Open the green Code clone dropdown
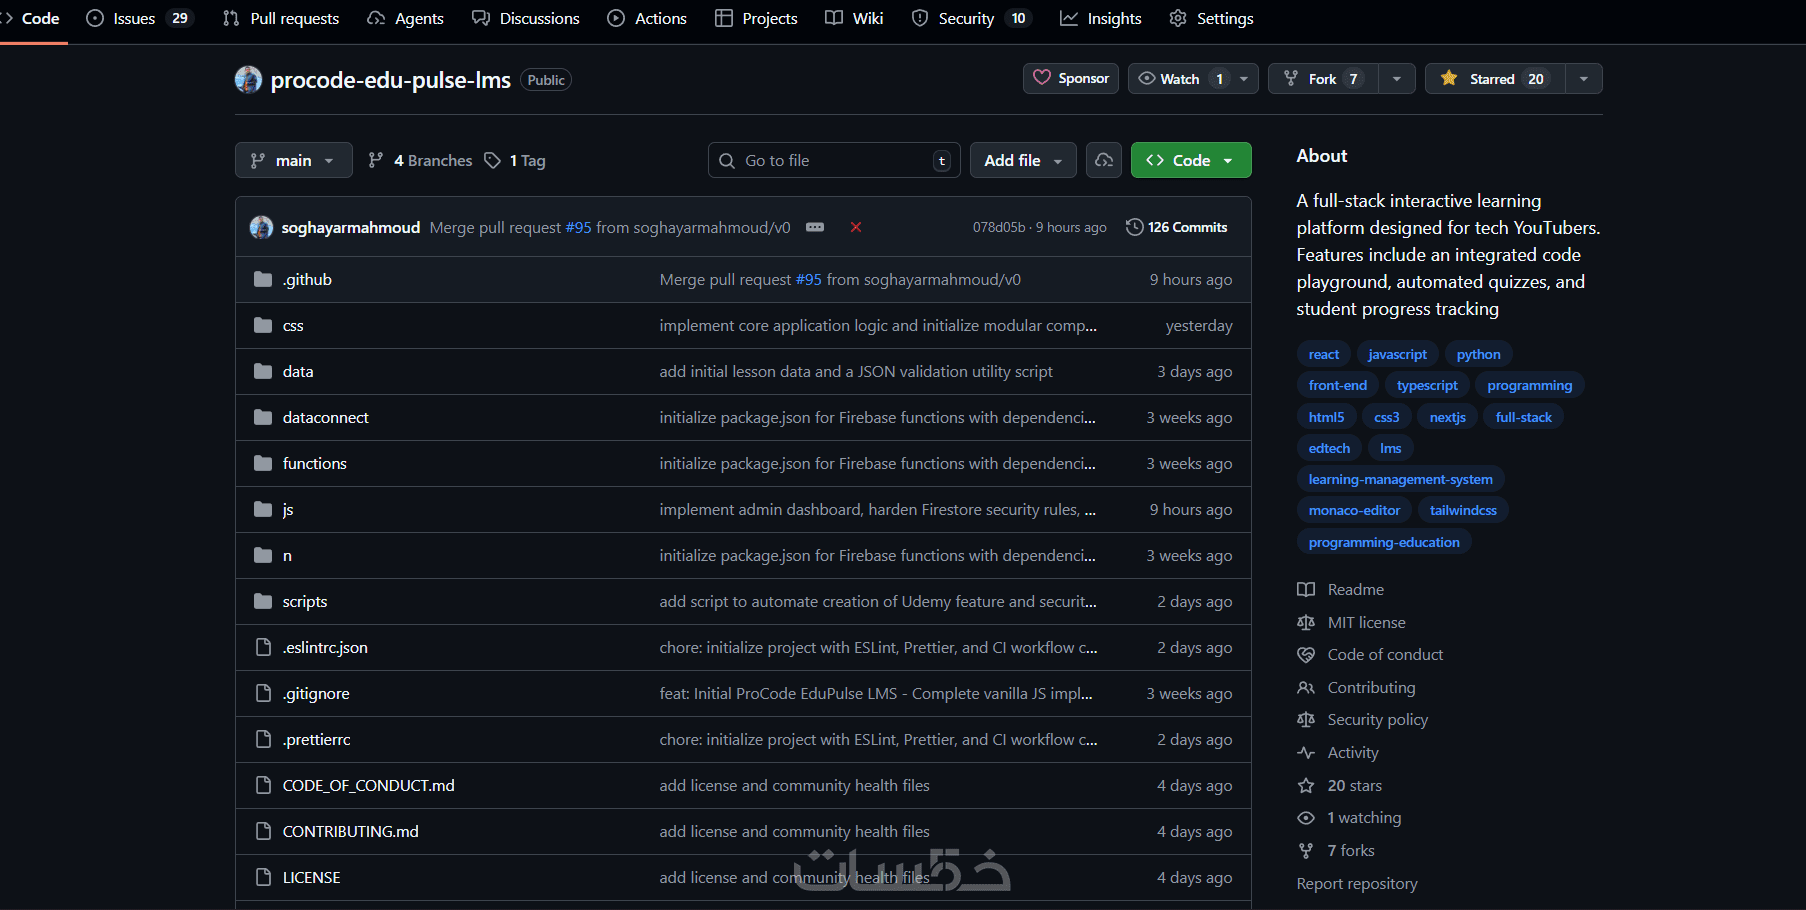 pos(1191,160)
